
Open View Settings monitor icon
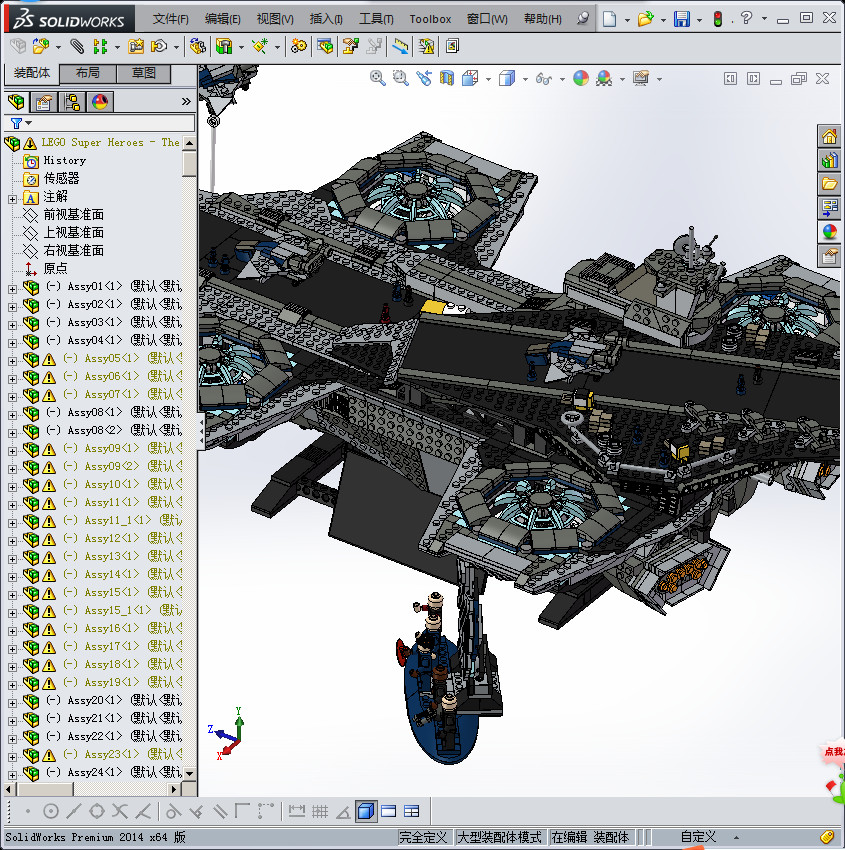pyautogui.click(x=641, y=79)
